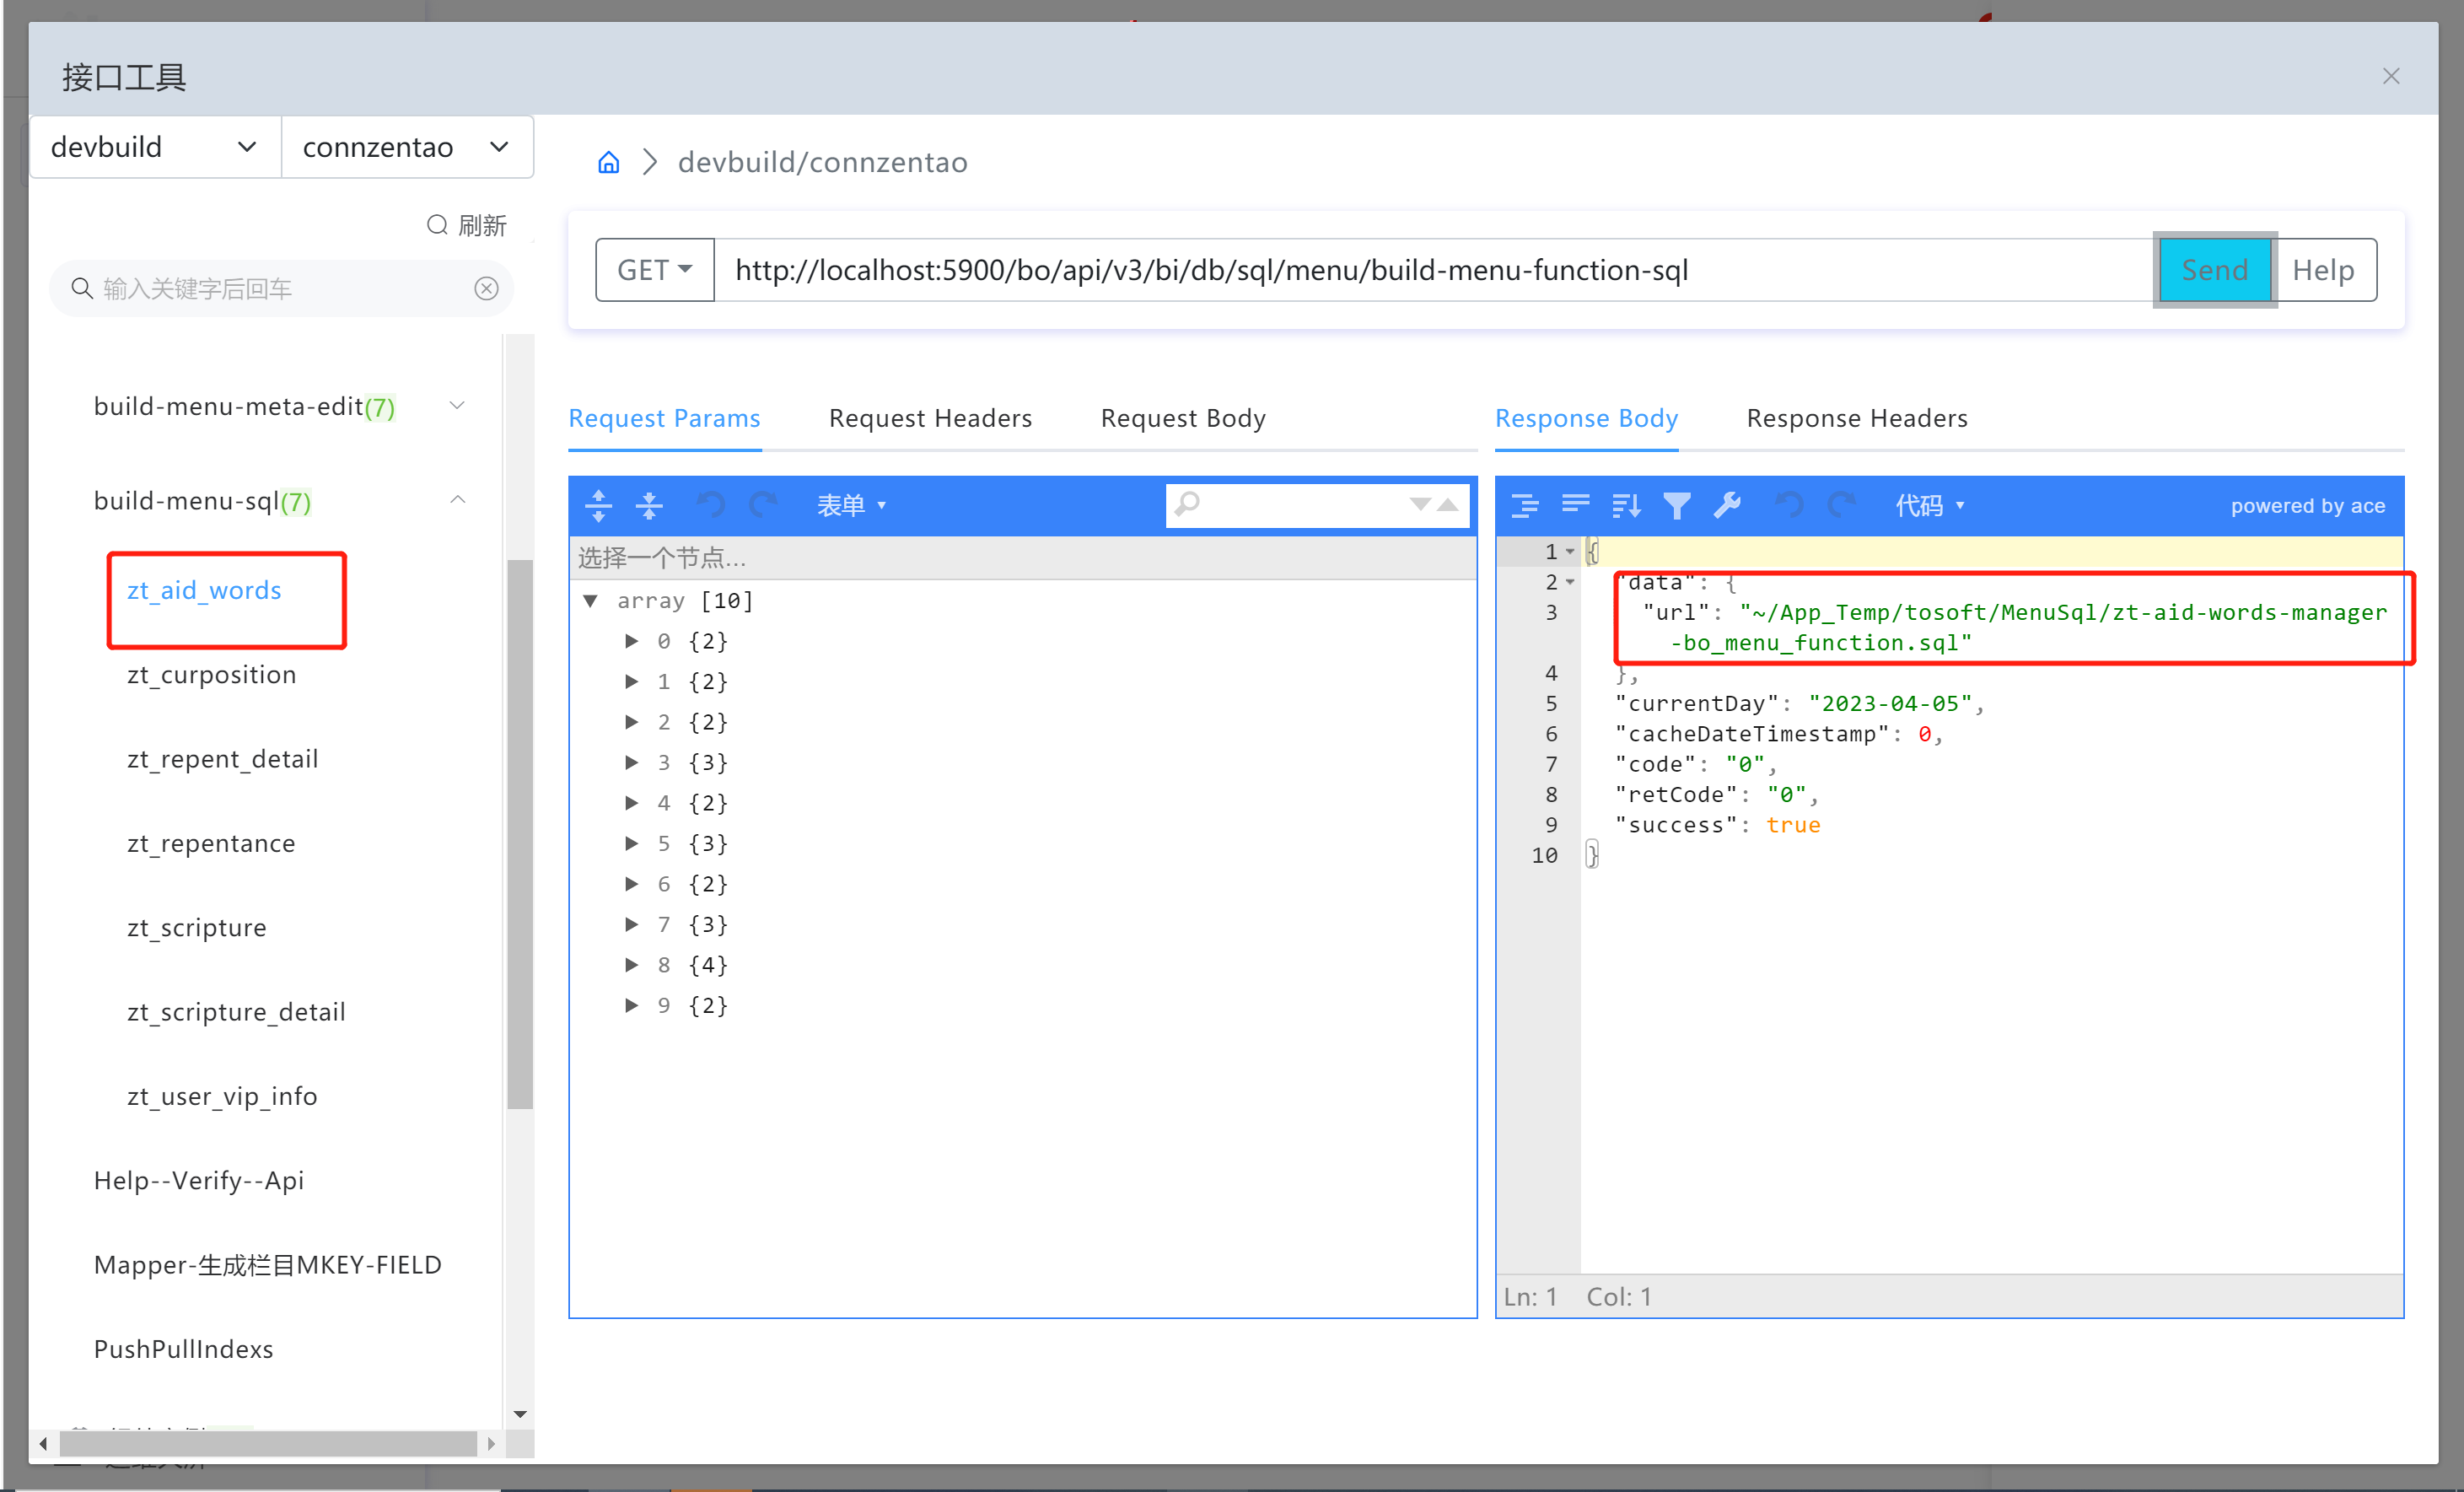Select zt_user_vip_info in sidebar
Screen dimensions: 2464x1492
coord(222,1096)
